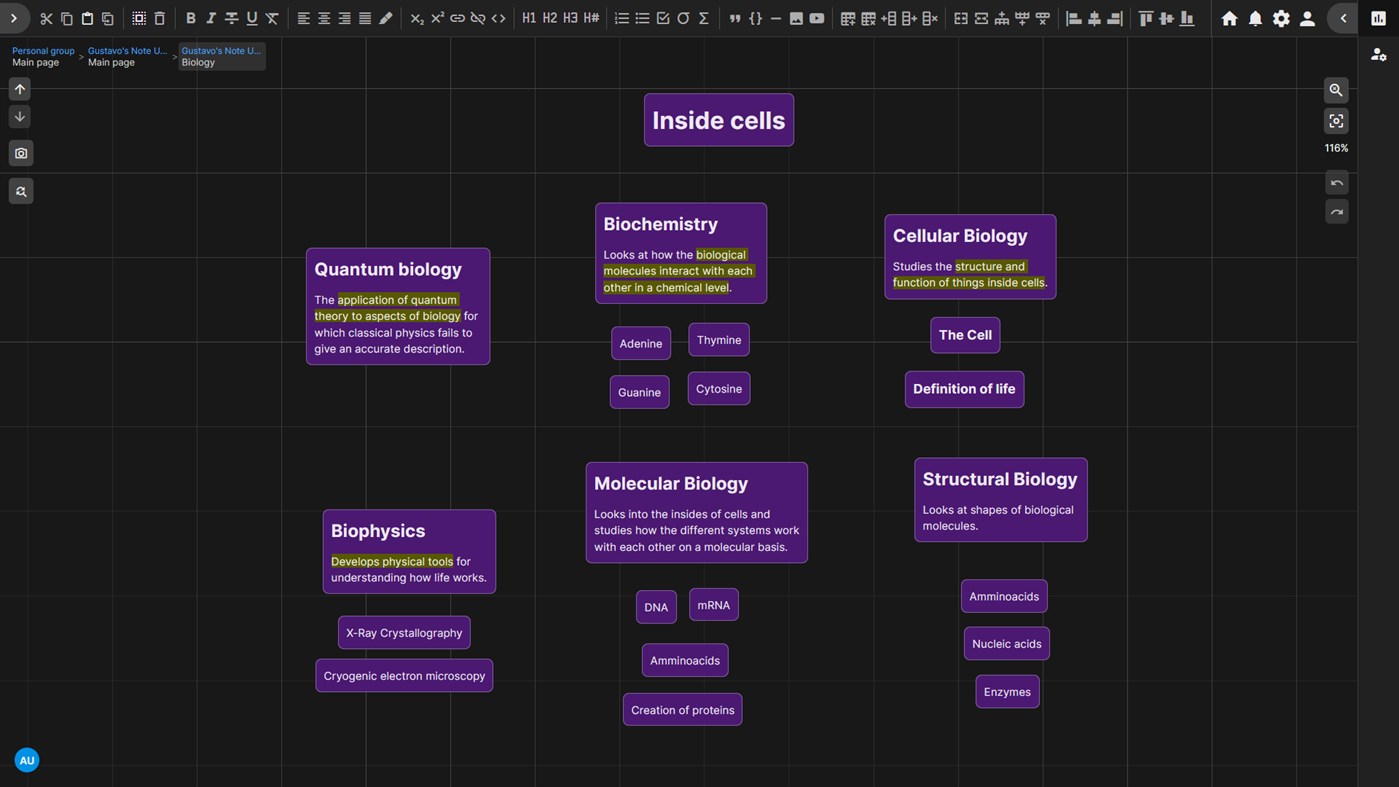The width and height of the screenshot is (1399, 787).
Task: Insert a new table
Action: (845, 18)
